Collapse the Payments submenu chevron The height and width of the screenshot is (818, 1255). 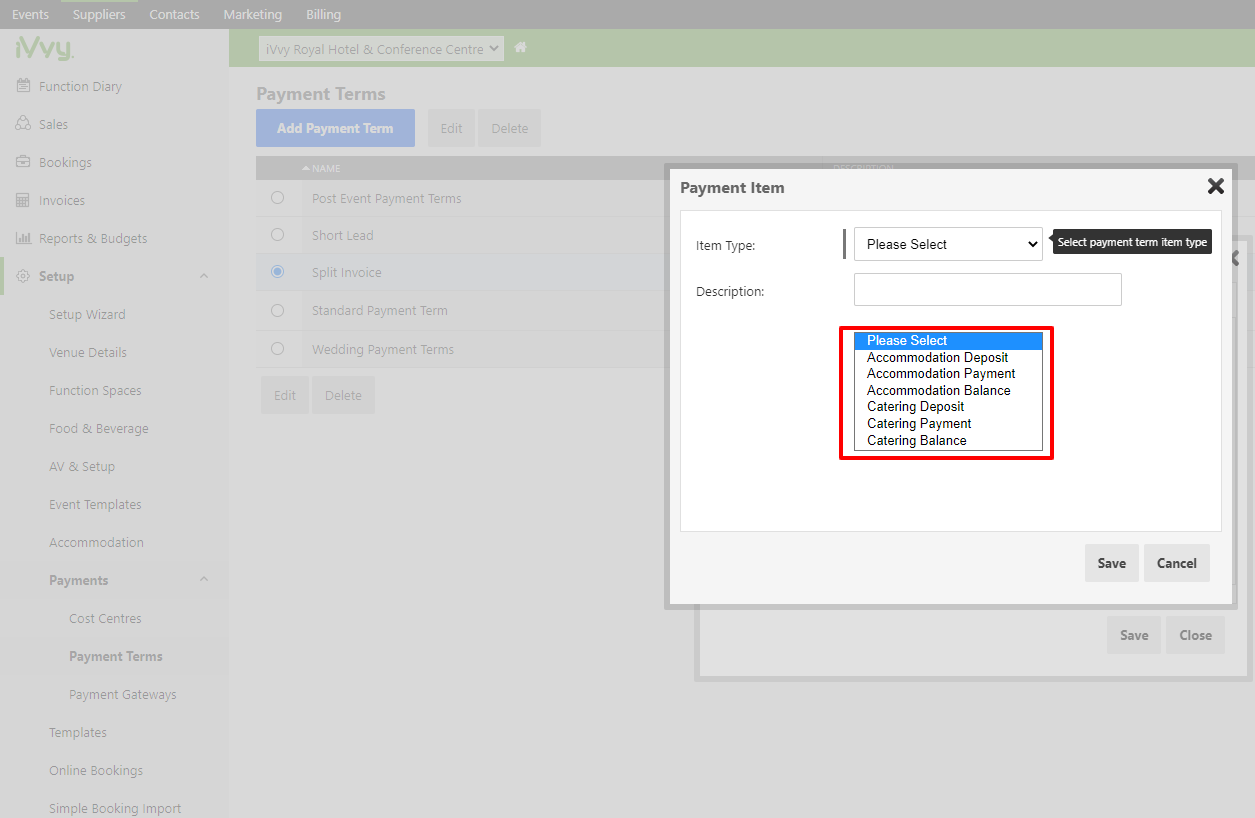[x=204, y=580]
